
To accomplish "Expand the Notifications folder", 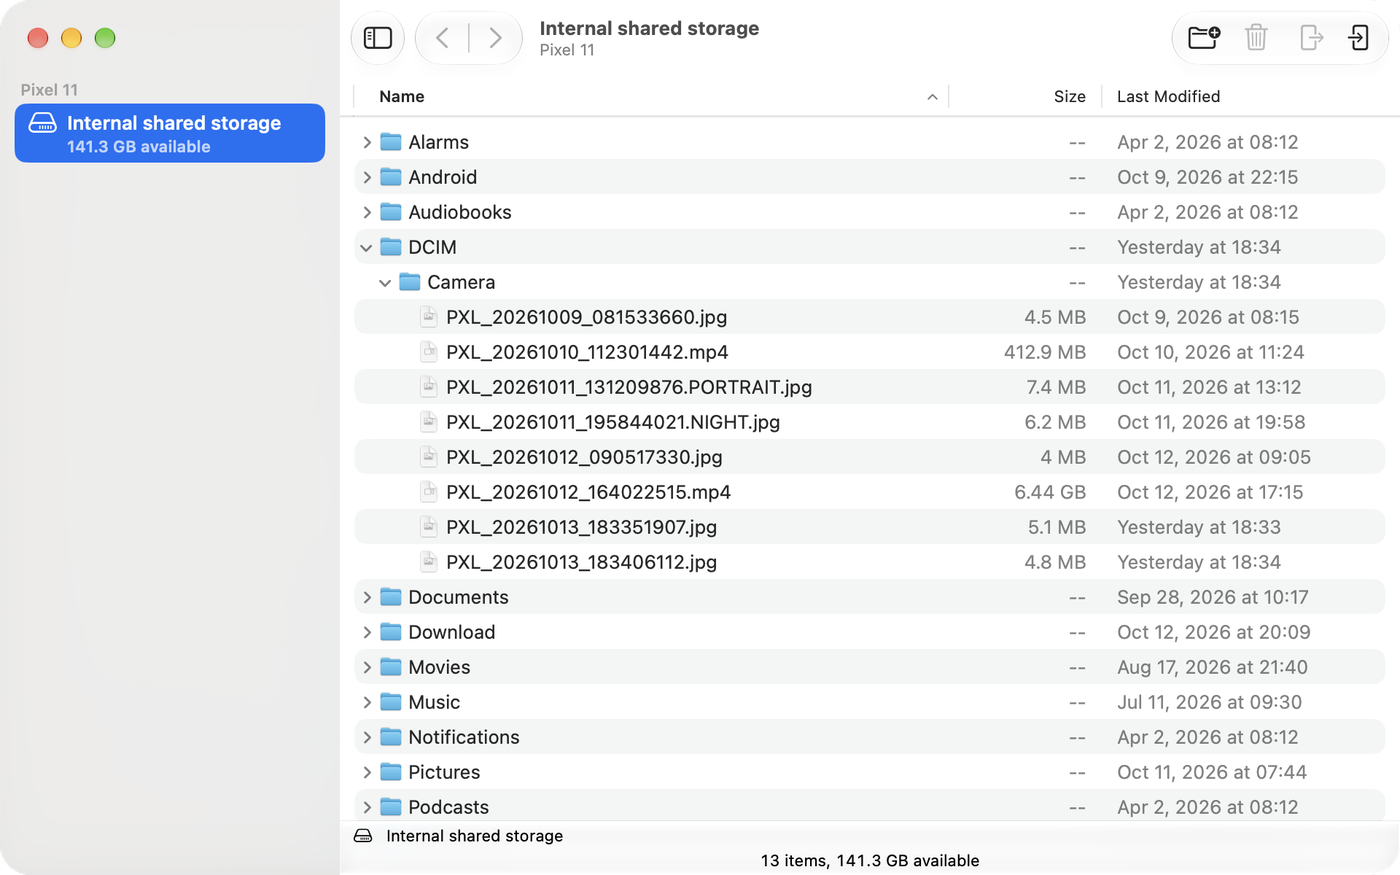I will pos(367,737).
